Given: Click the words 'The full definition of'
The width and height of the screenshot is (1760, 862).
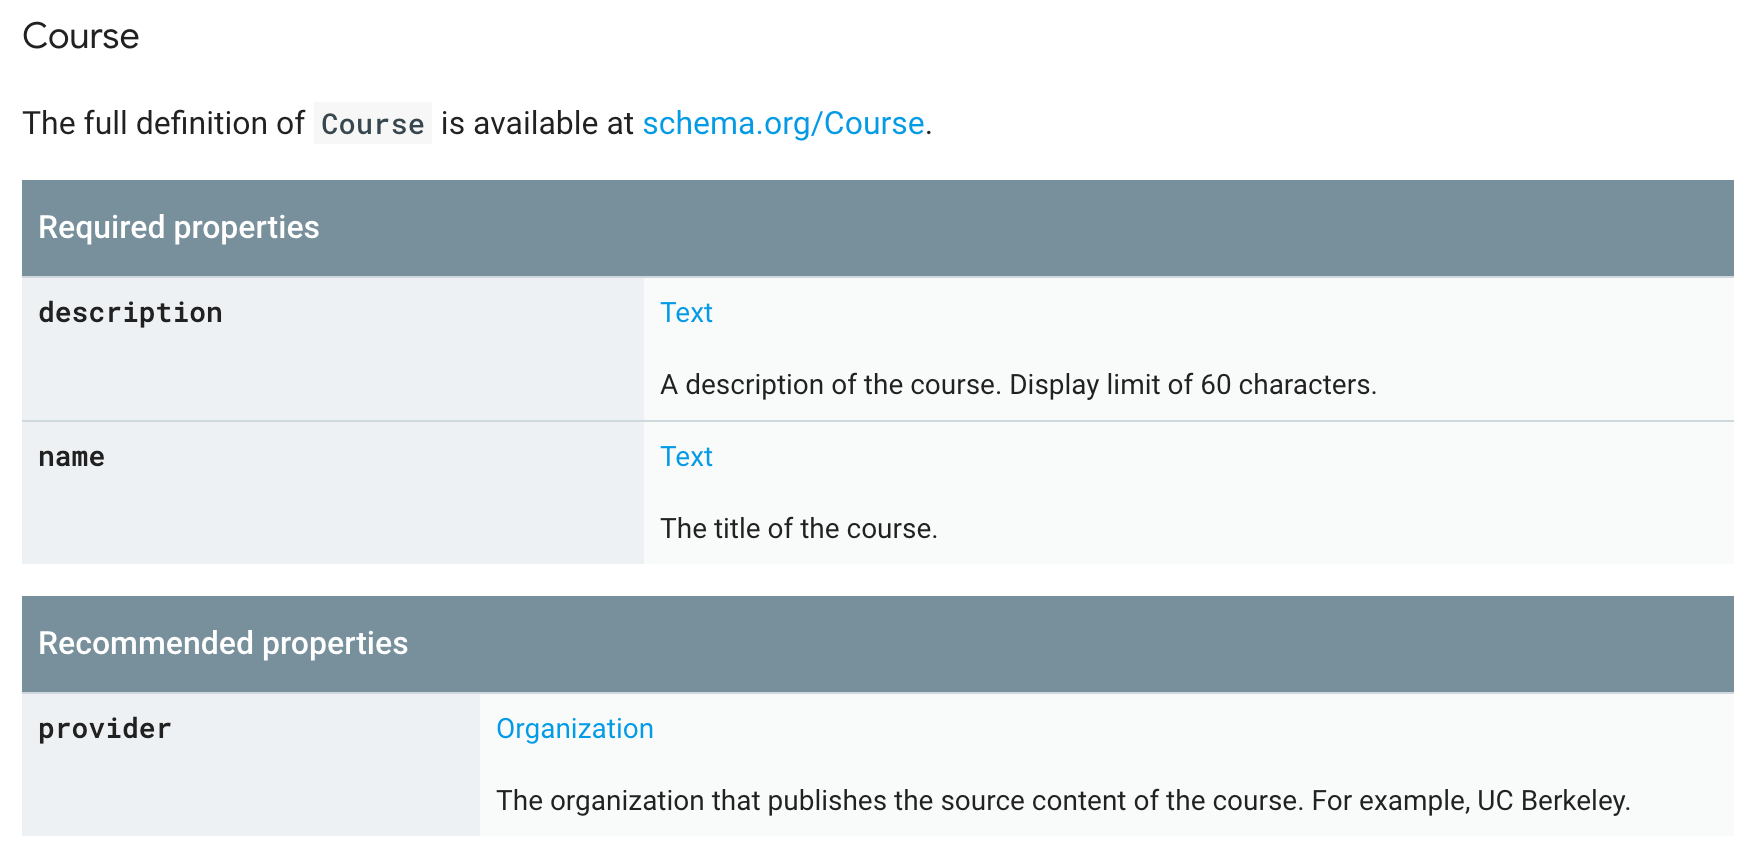Looking at the screenshot, I should (x=163, y=123).
